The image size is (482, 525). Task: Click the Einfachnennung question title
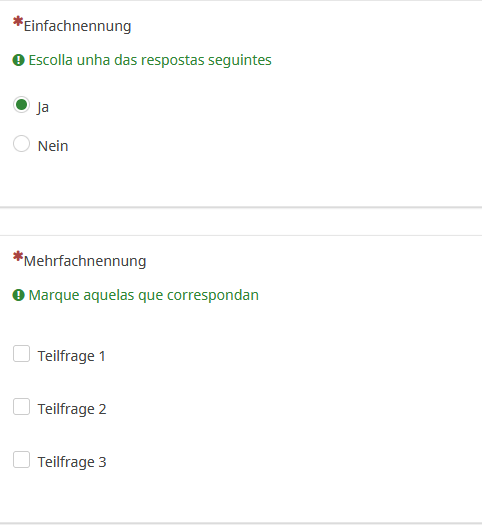click(77, 26)
